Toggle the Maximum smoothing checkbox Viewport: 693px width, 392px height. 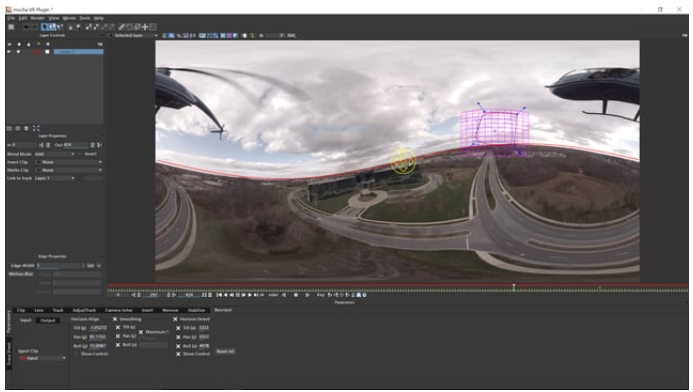coord(141,332)
